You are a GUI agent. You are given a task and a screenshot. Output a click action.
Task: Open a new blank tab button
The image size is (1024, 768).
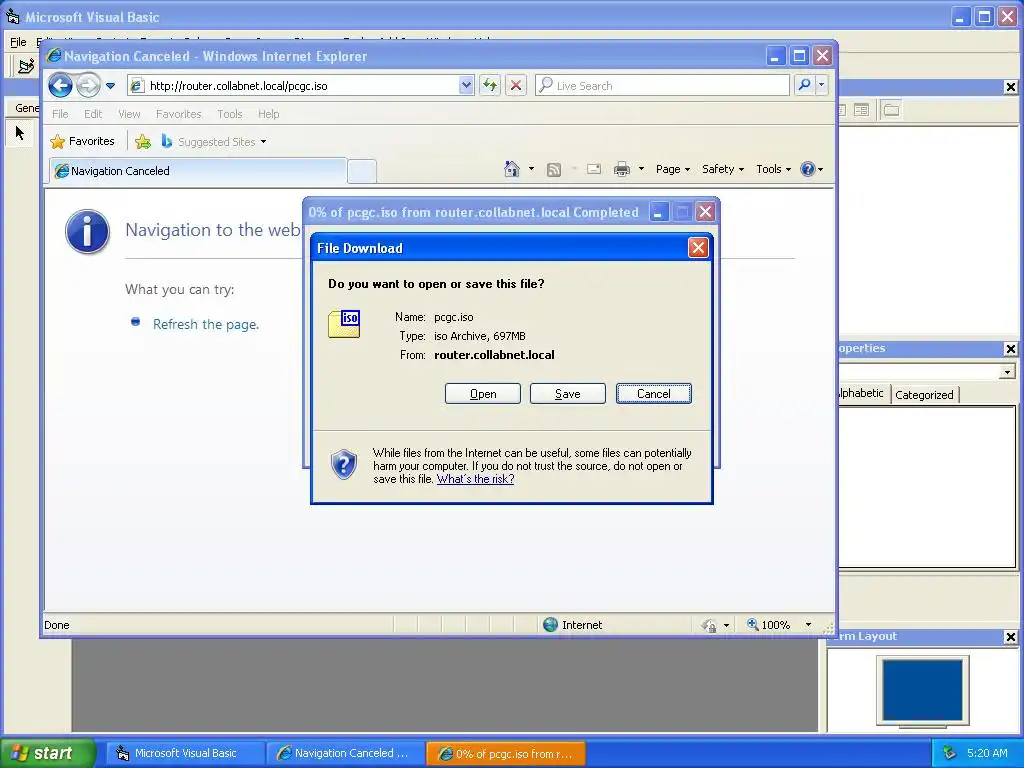coord(361,172)
